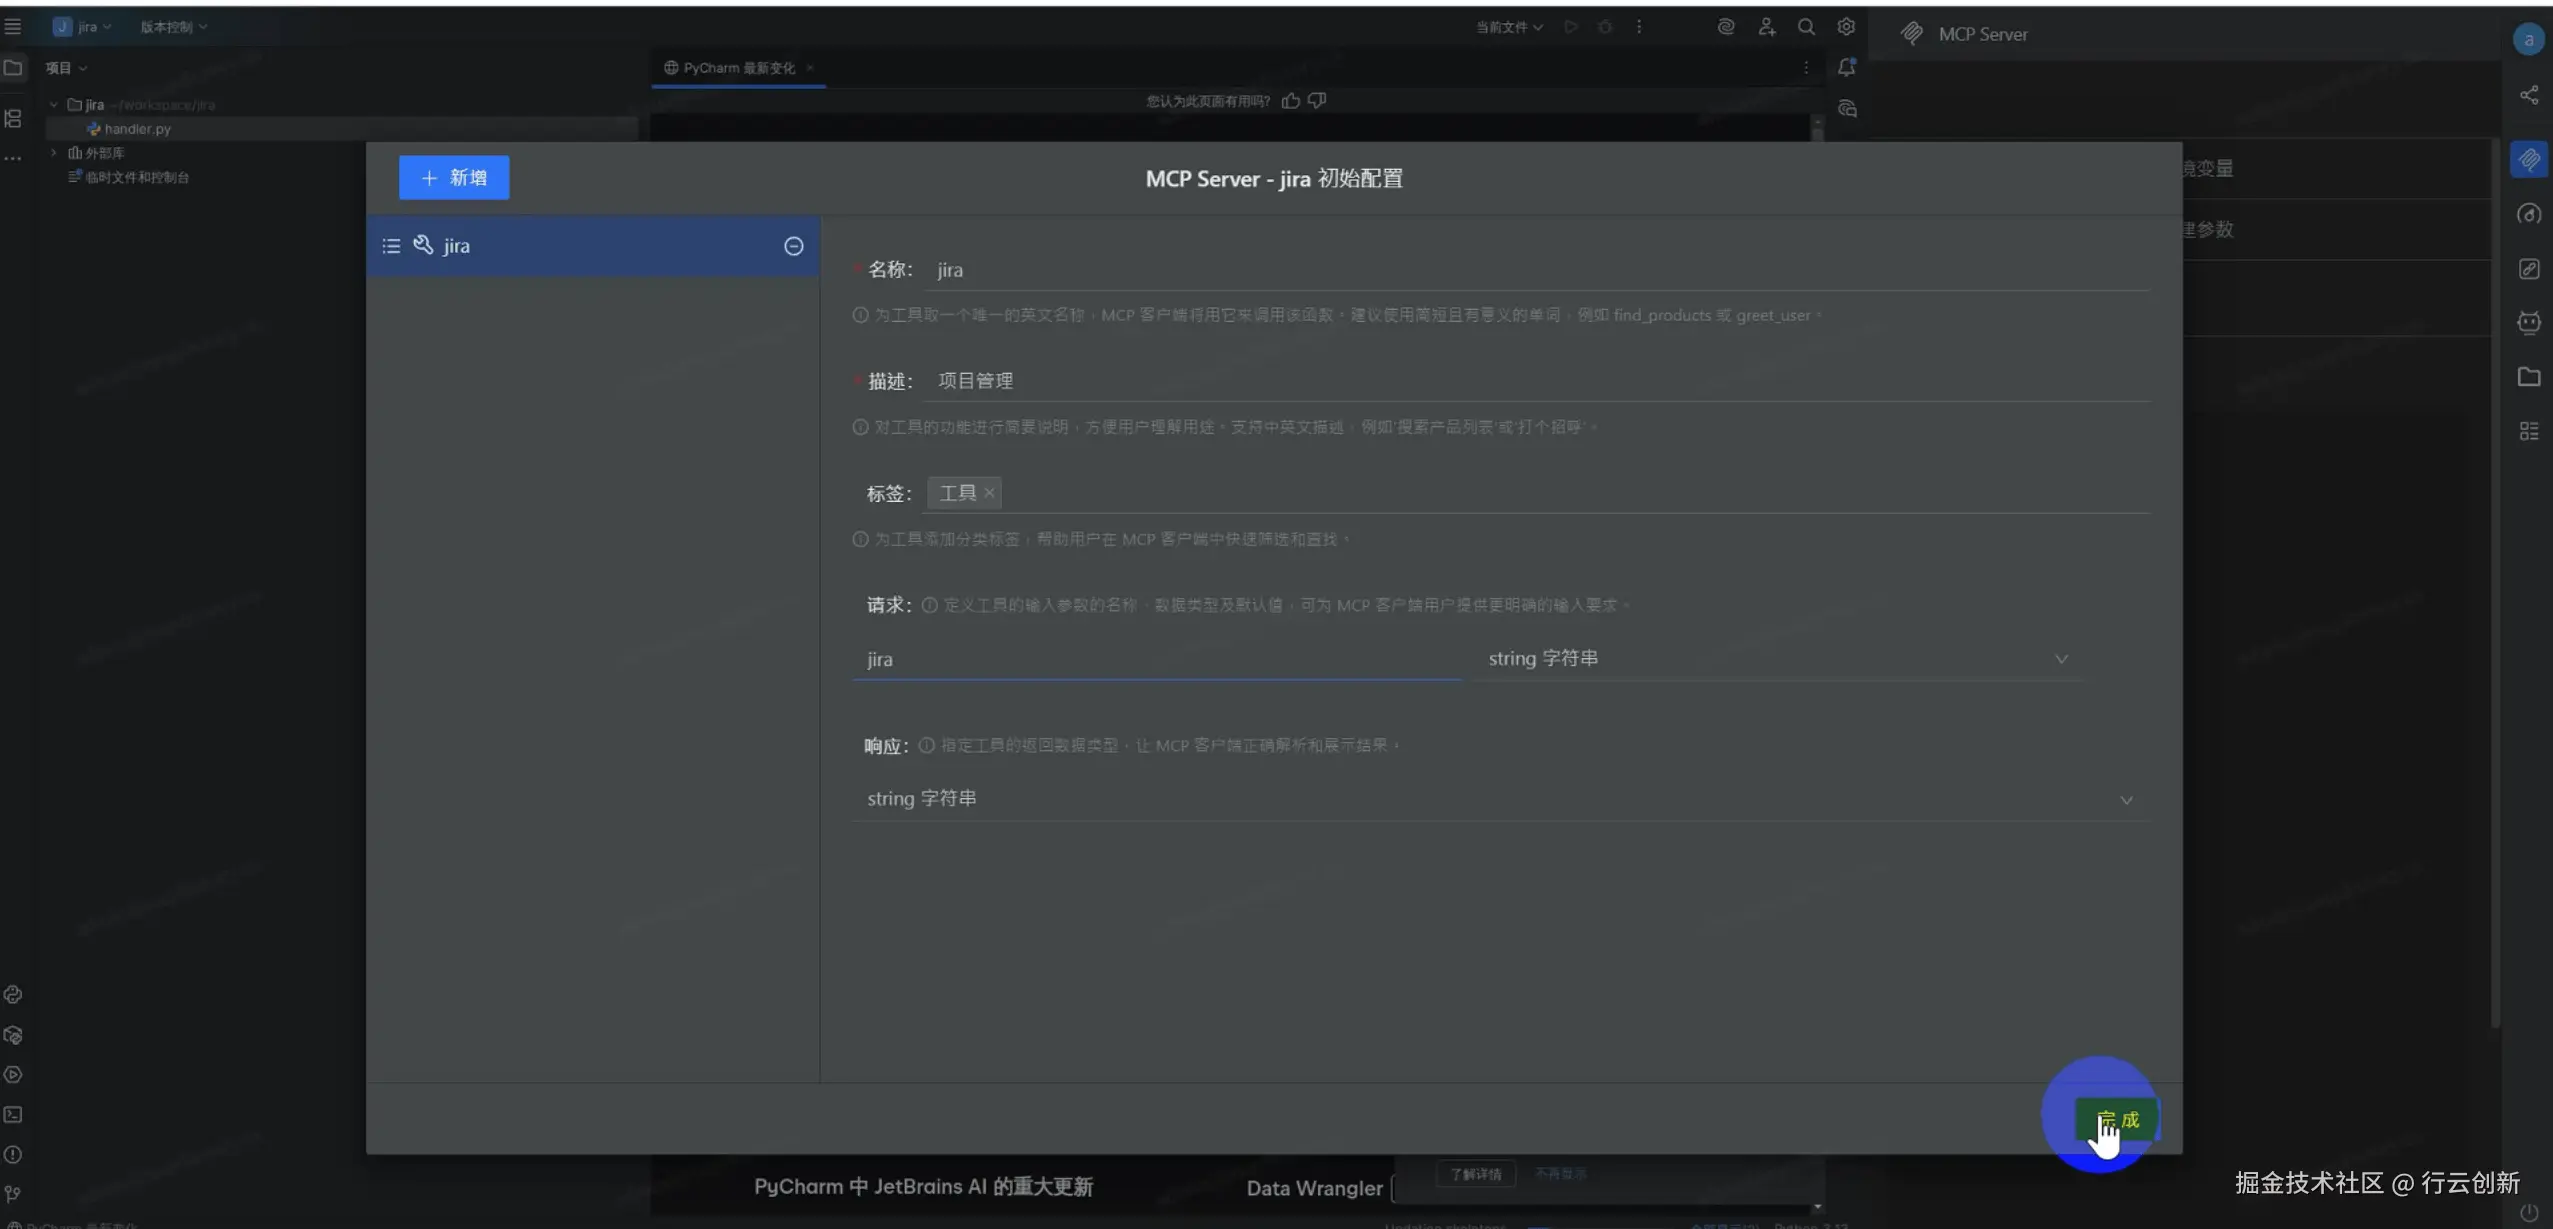Image resolution: width=2553 pixels, height=1229 pixels.
Task: Click the blue 新增 add button
Action: click(x=454, y=178)
